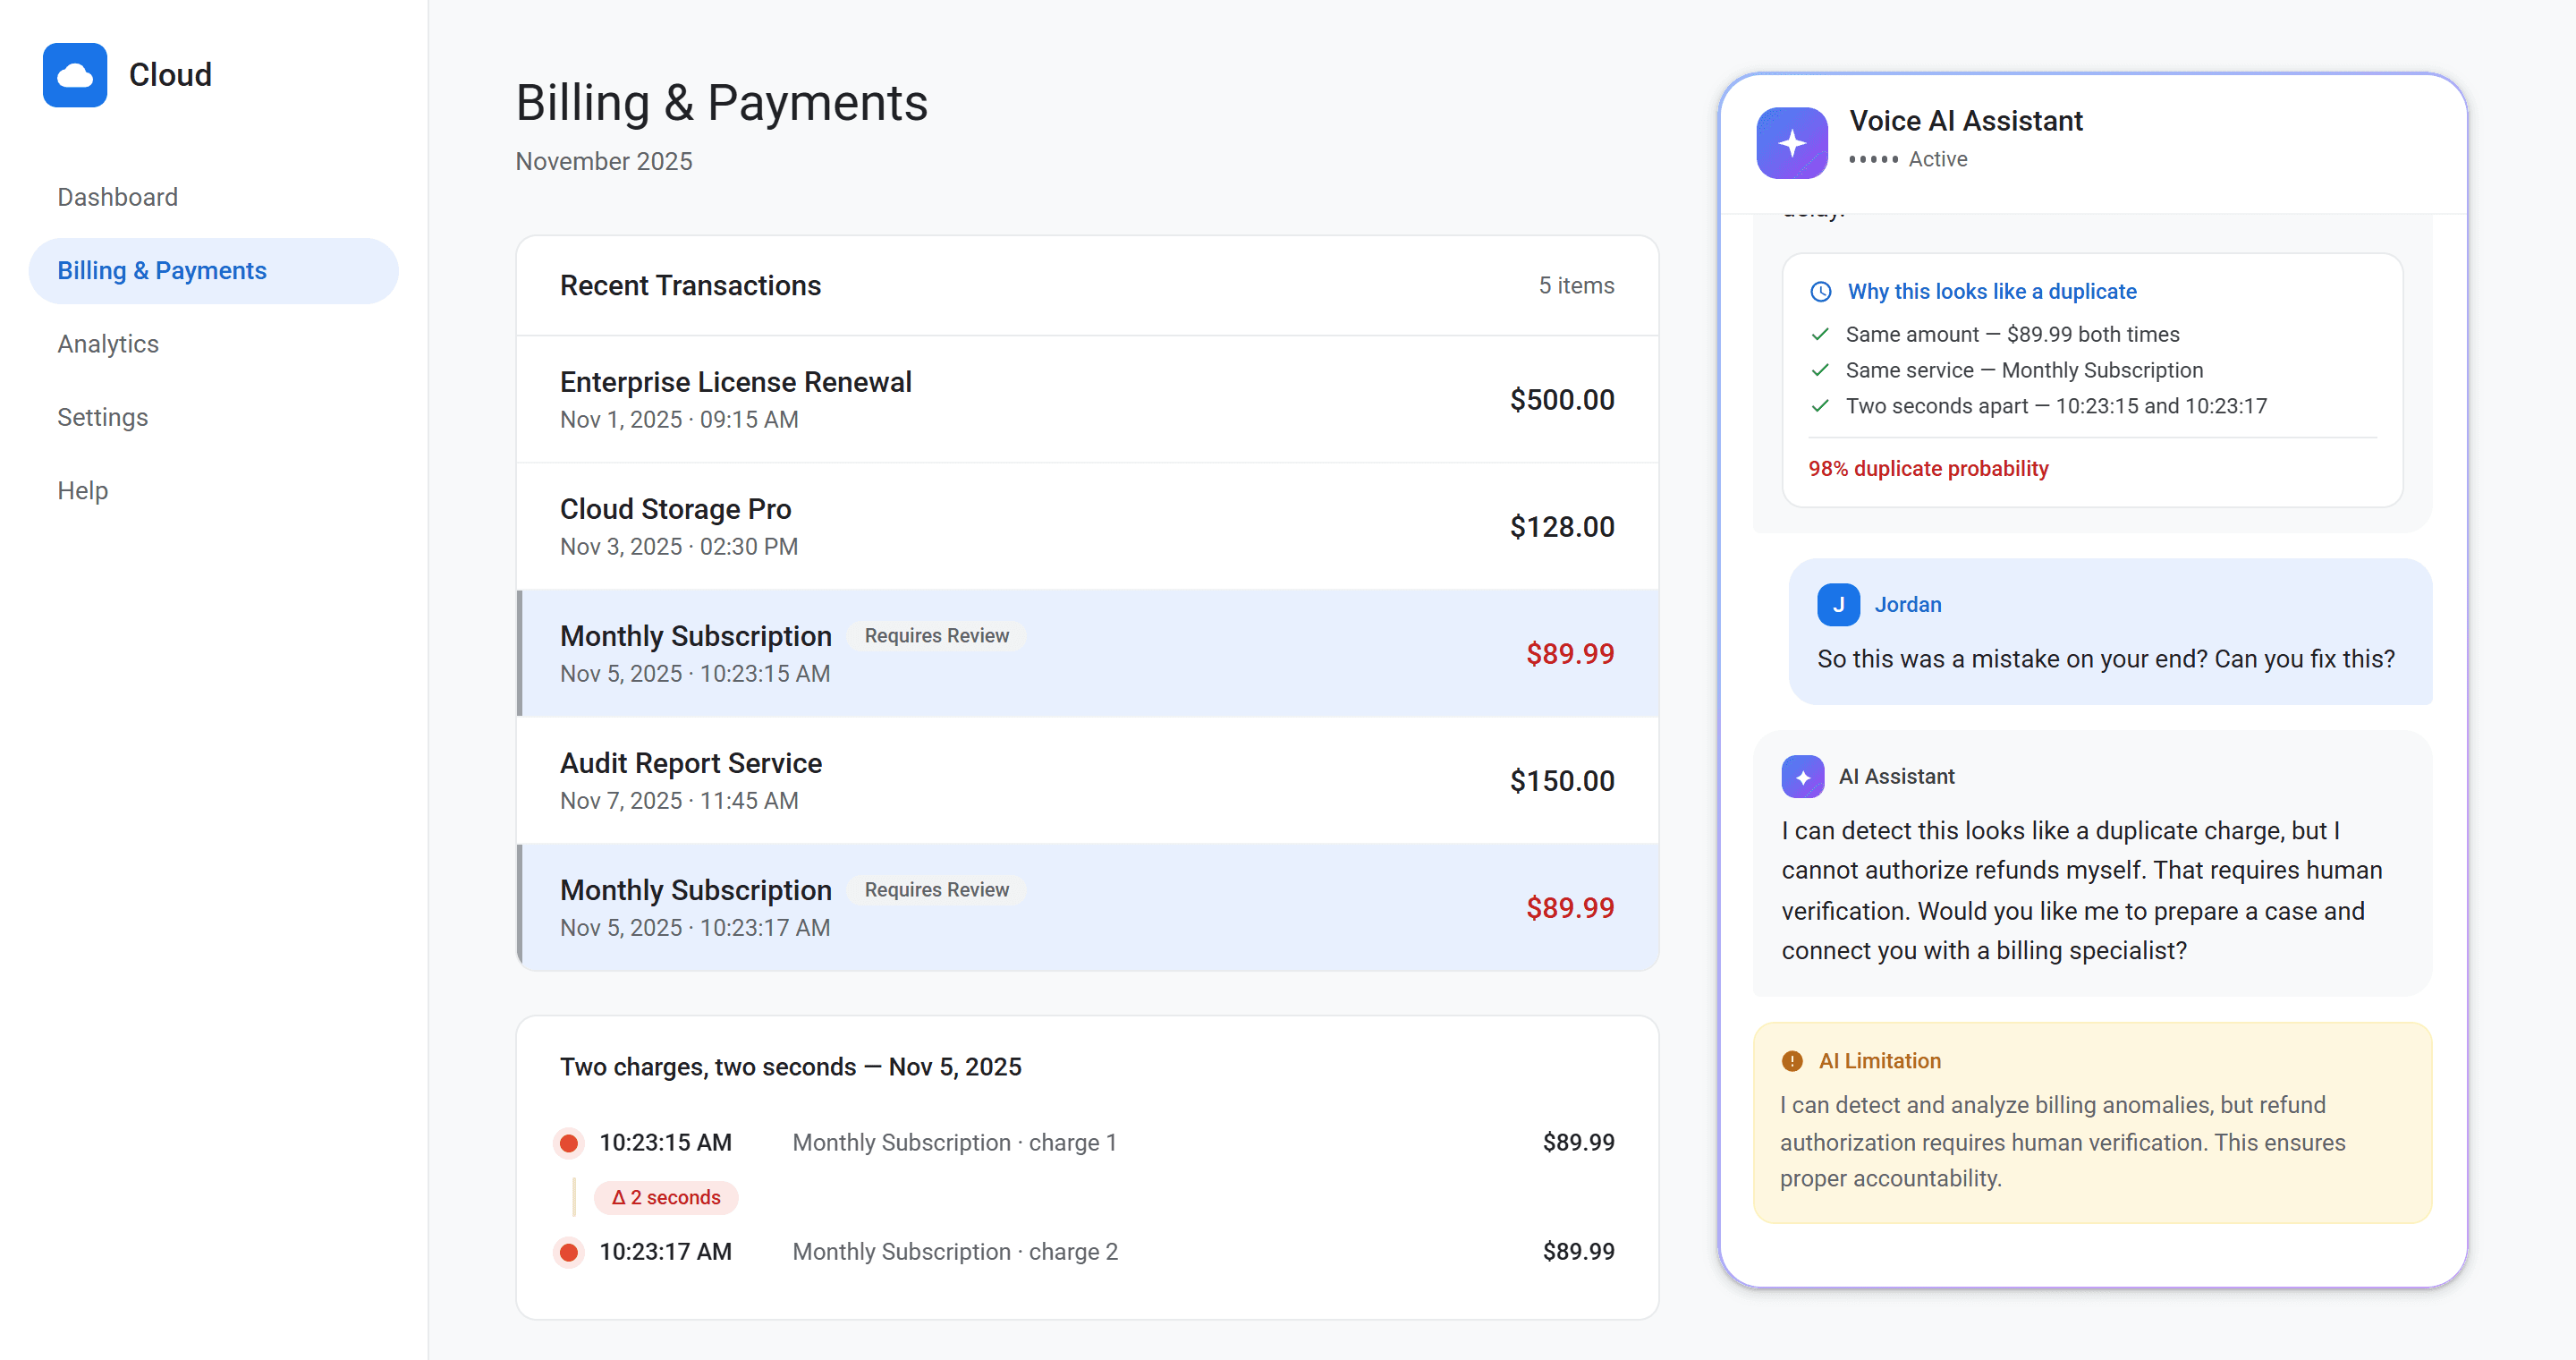Click the clock icon beside duplicate explanation
This screenshot has width=2576, height=1360.
[x=1821, y=292]
